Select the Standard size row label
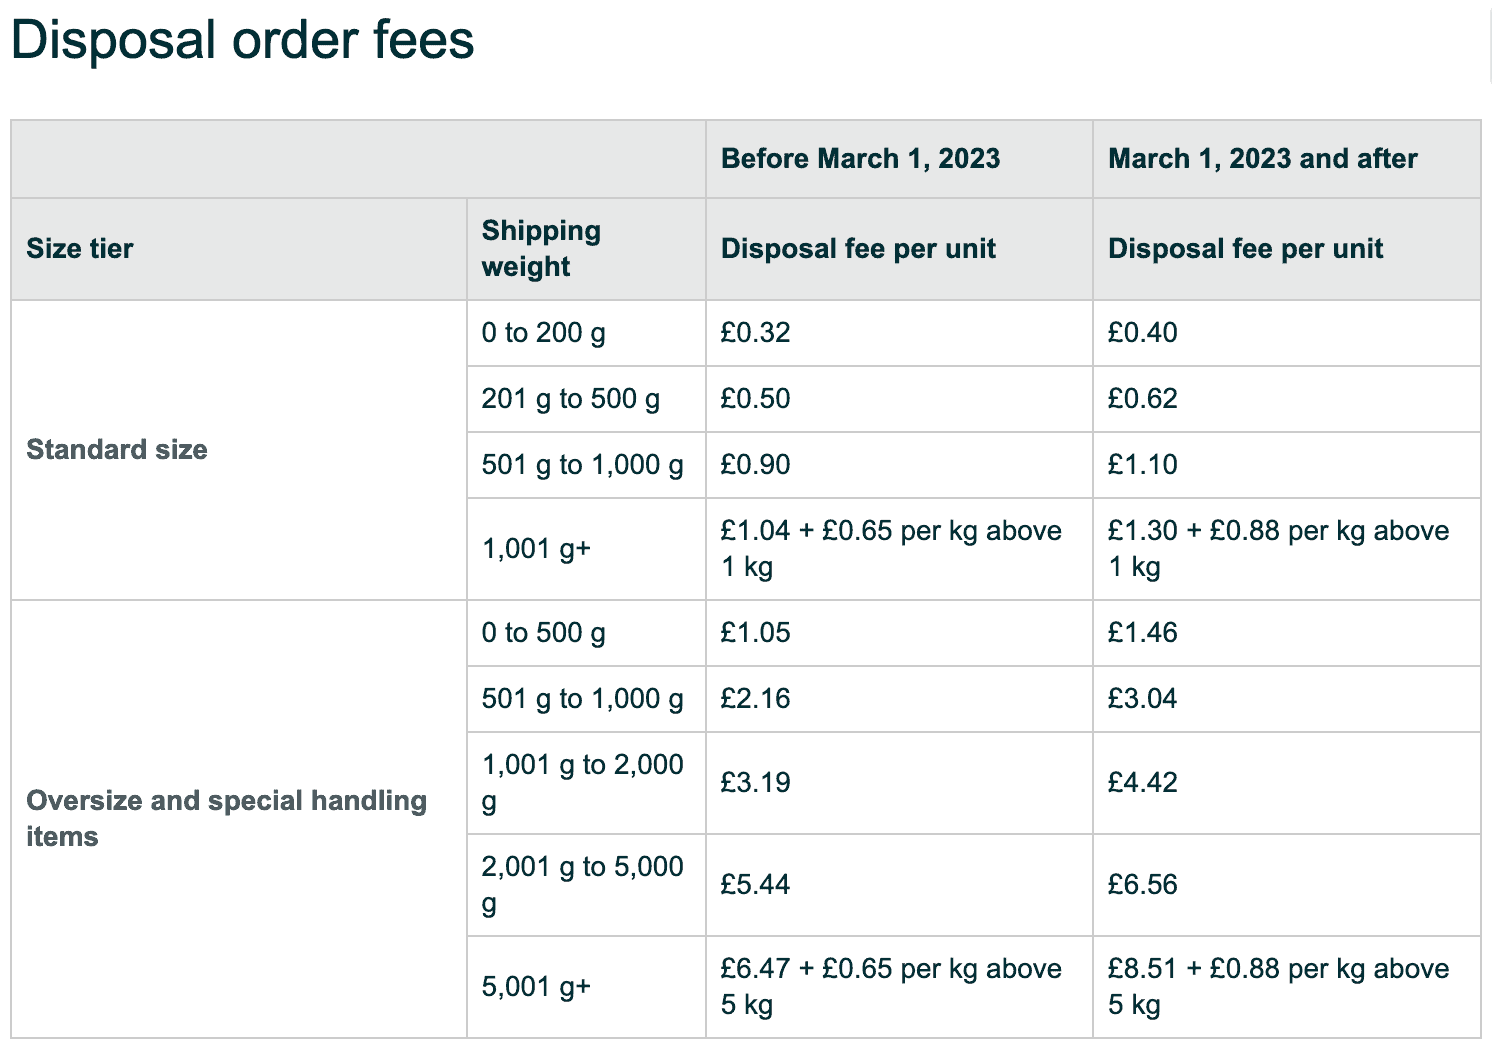 click(117, 449)
